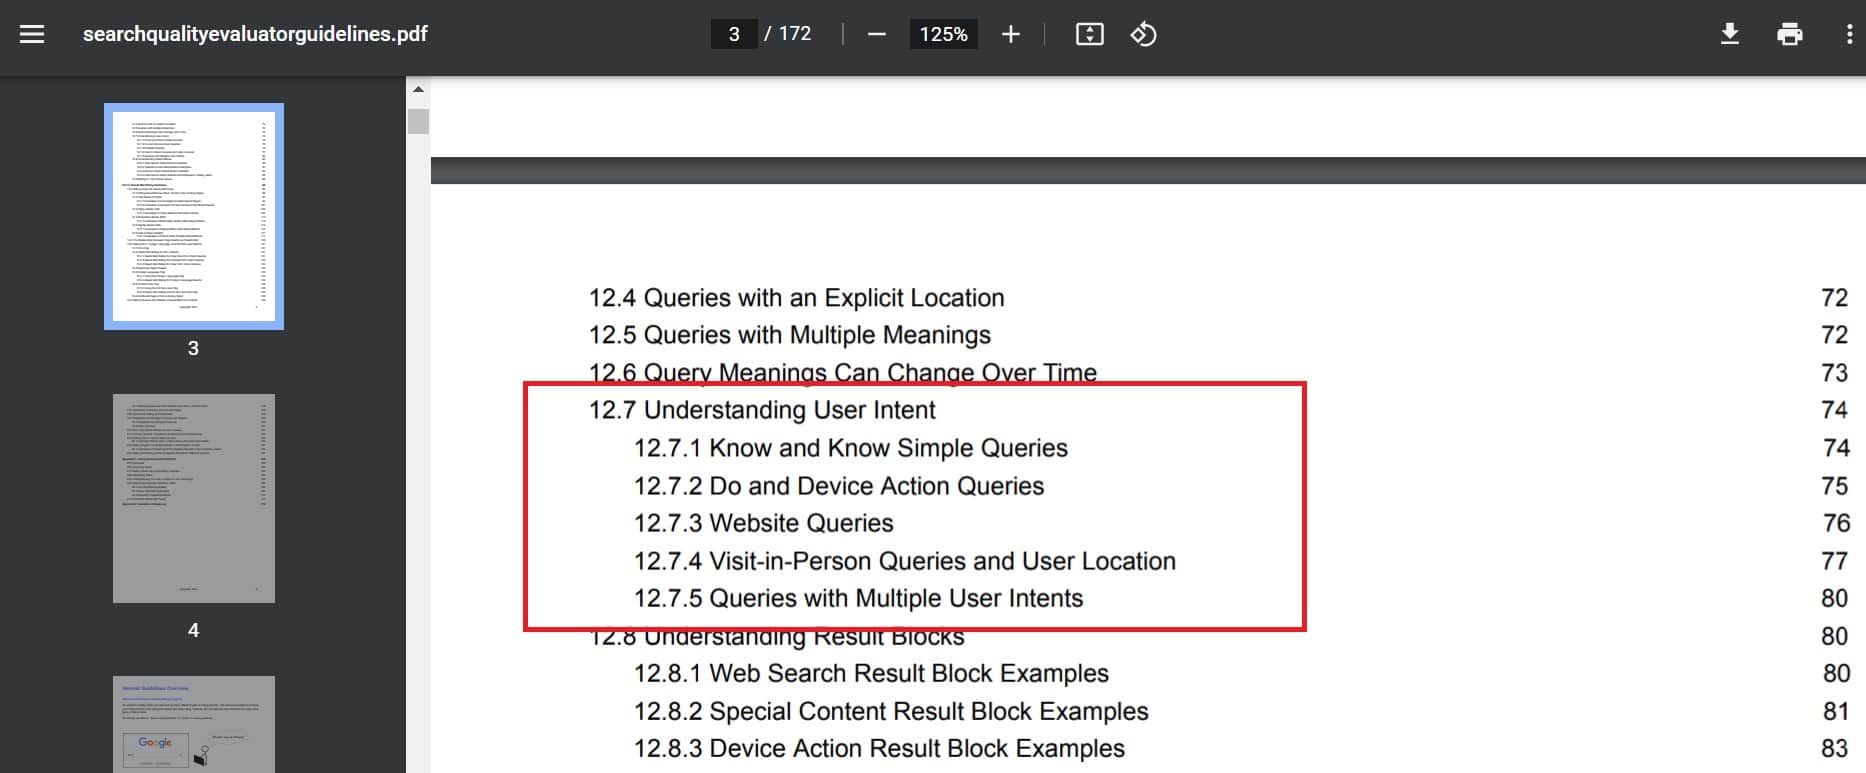Click the searchqualityevaluatorguidelines.pdf file title
1866x773 pixels.
click(x=255, y=34)
